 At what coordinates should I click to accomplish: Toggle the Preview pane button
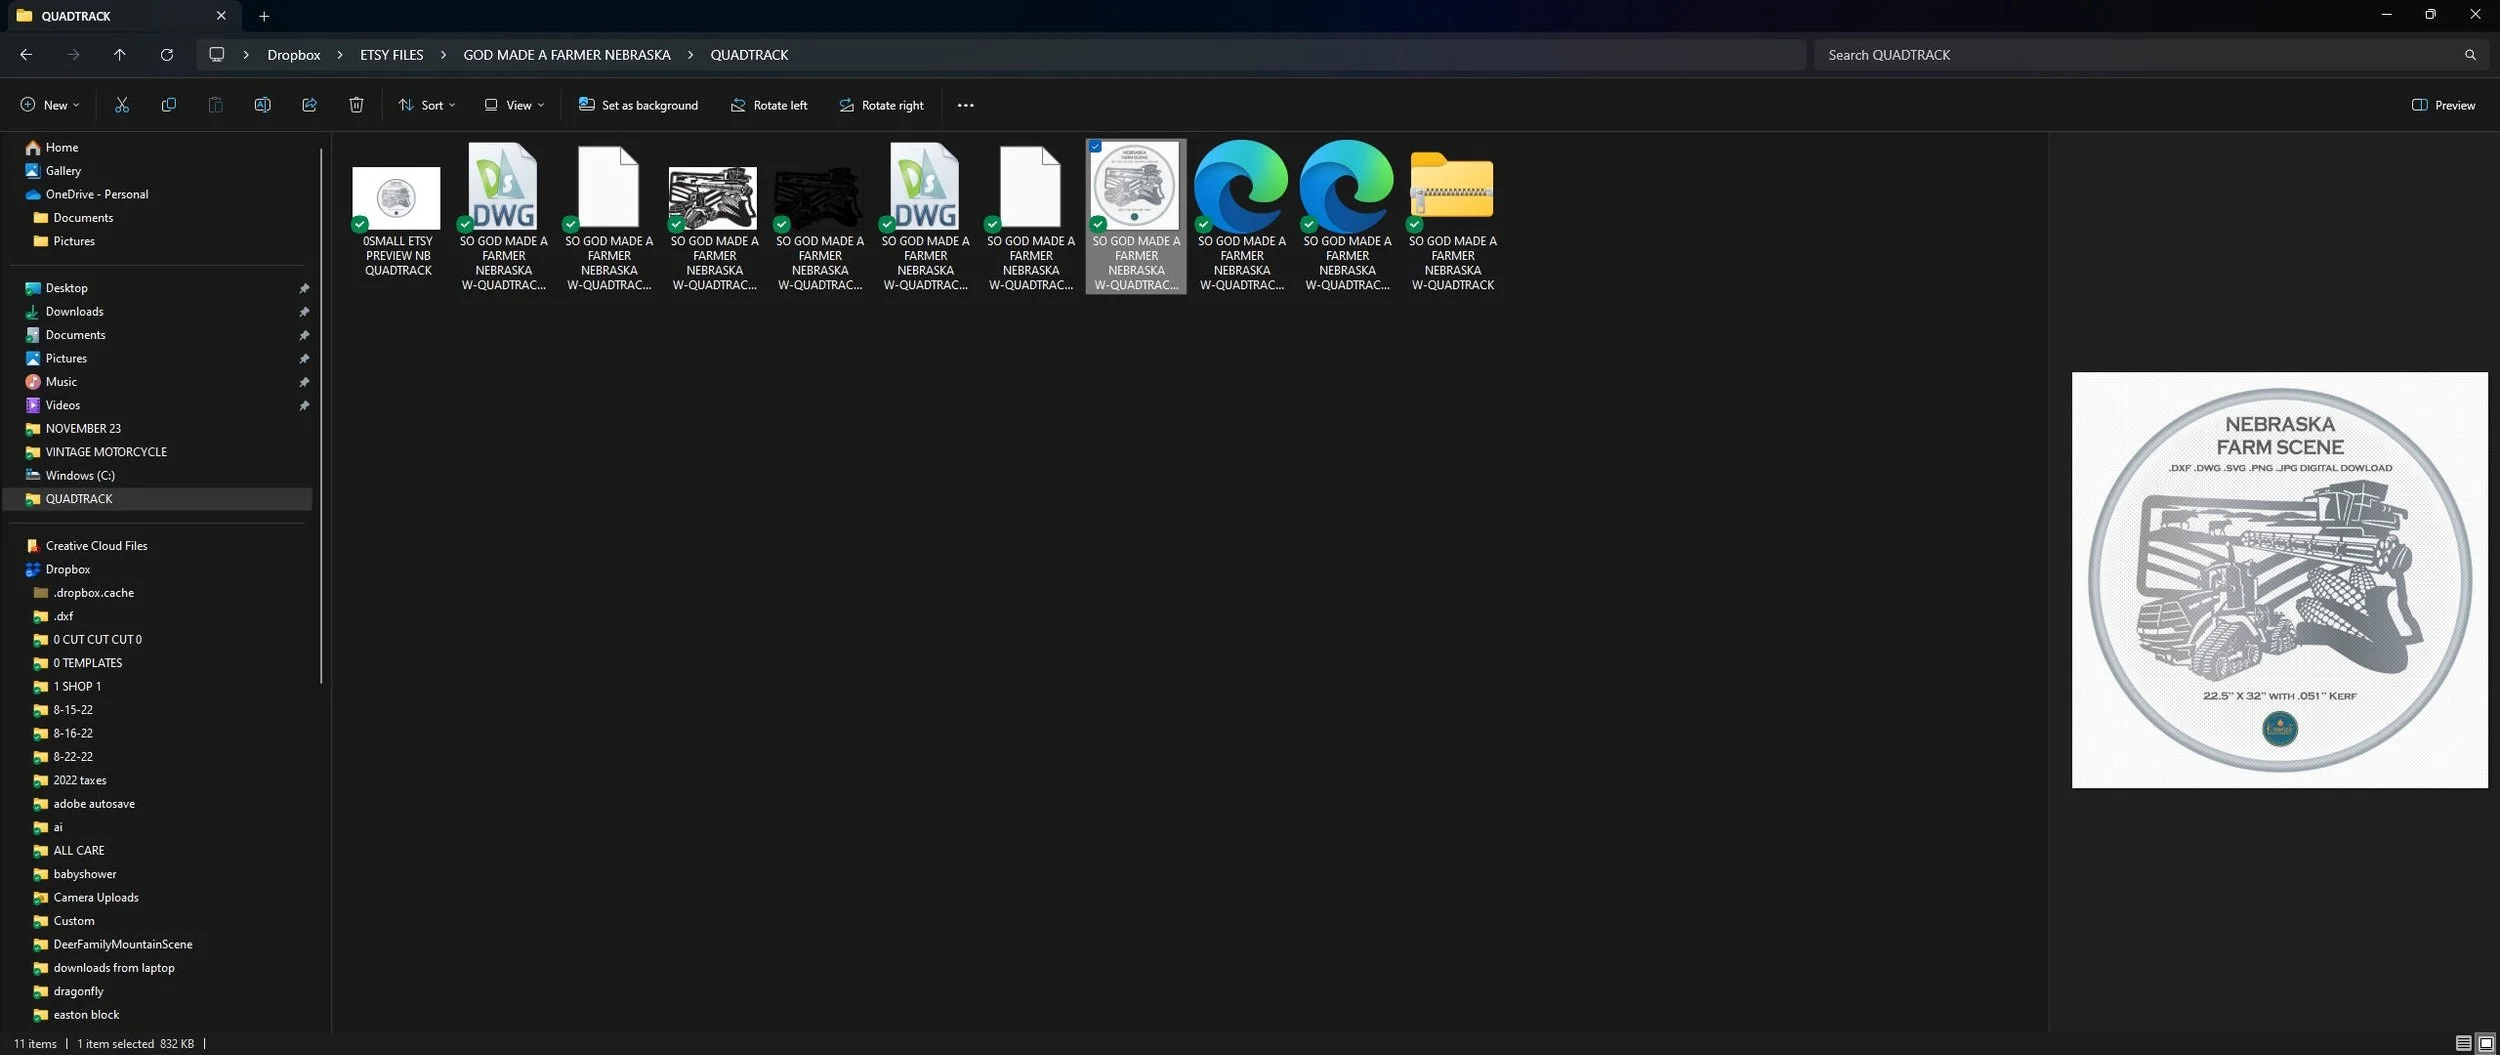click(2443, 105)
